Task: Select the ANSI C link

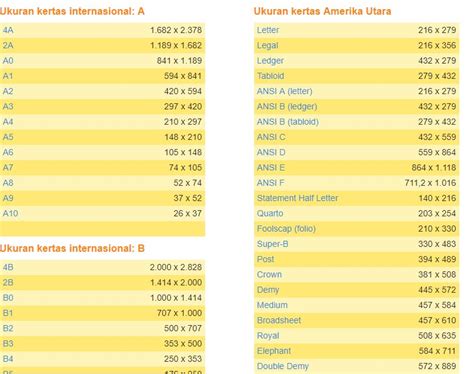Action: click(x=271, y=137)
